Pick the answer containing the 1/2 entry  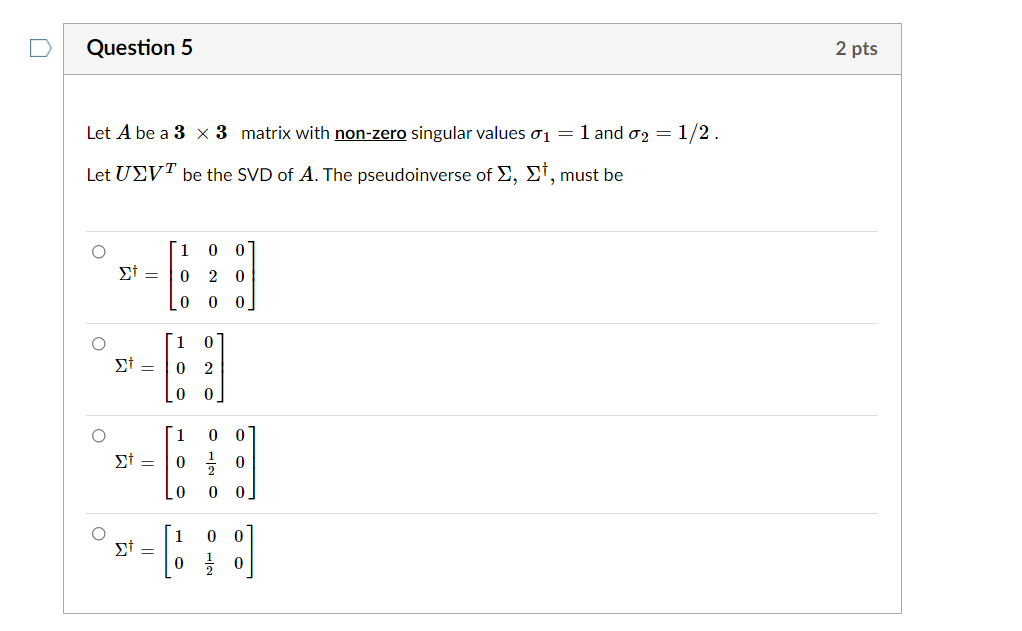click(x=98, y=434)
